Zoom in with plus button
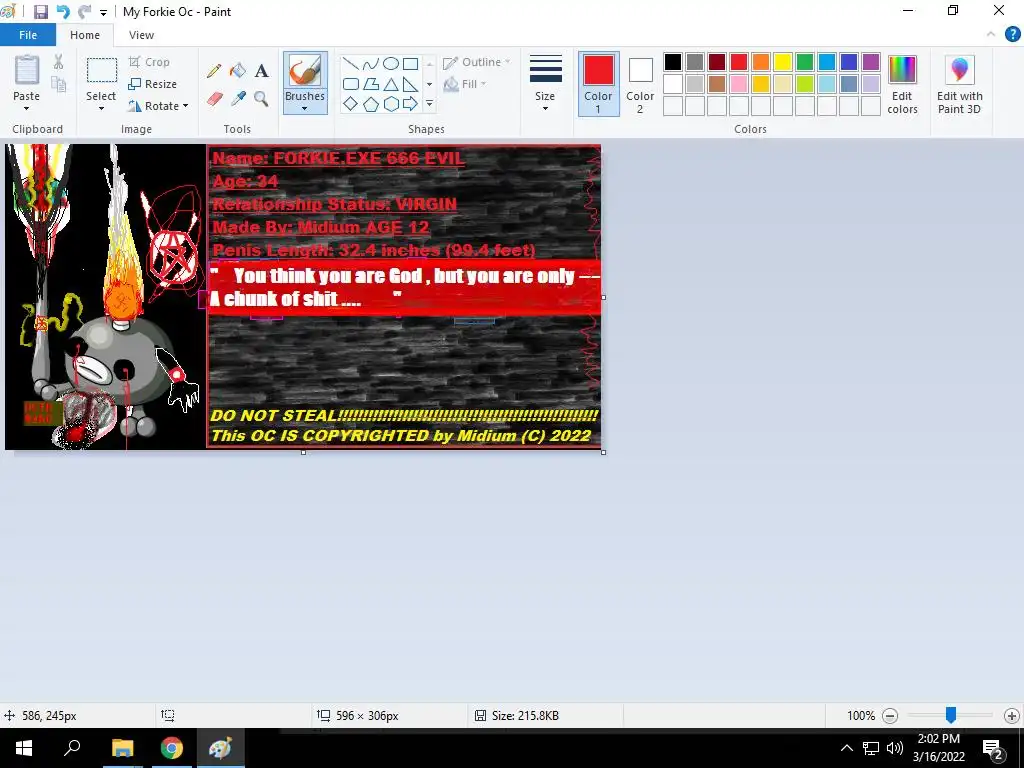Viewport: 1024px width, 768px height. [x=1012, y=716]
